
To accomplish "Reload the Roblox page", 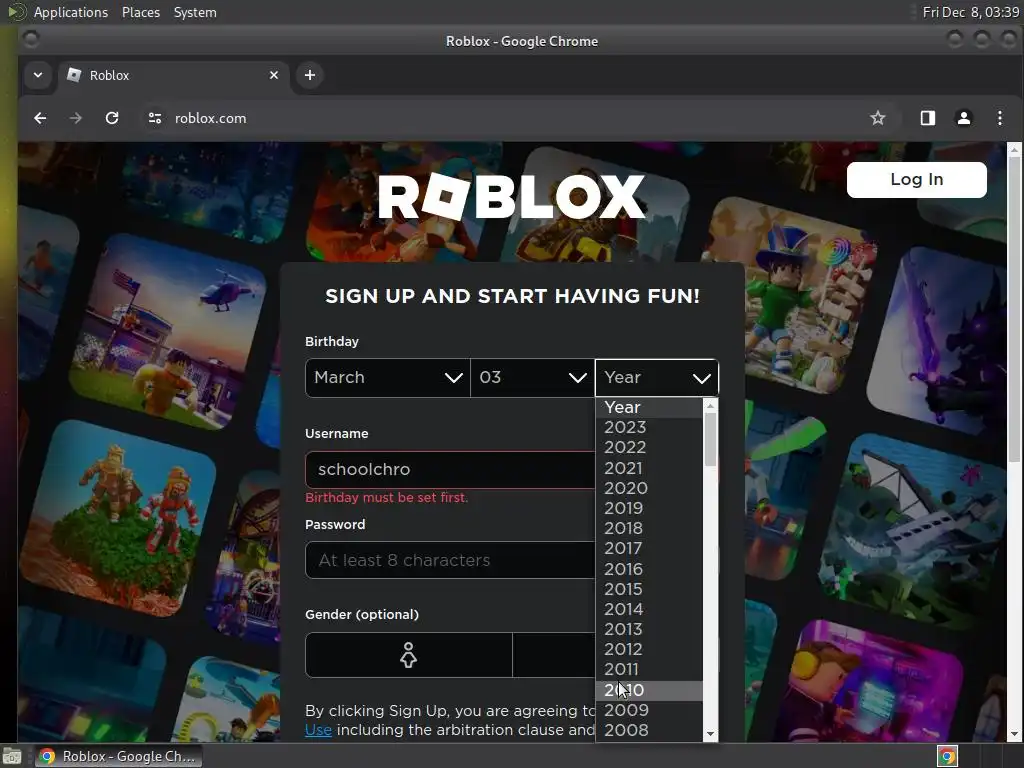I will pos(112,118).
